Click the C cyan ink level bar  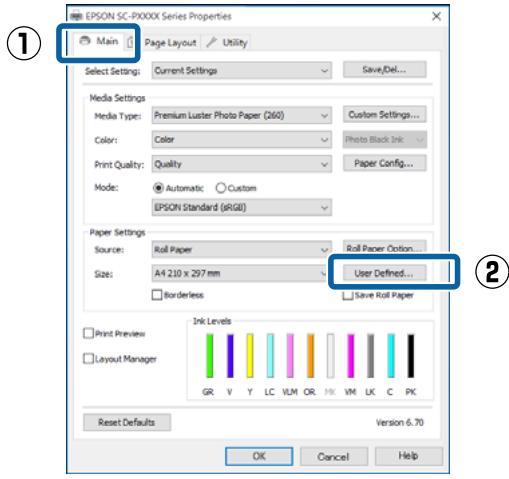[391, 356]
